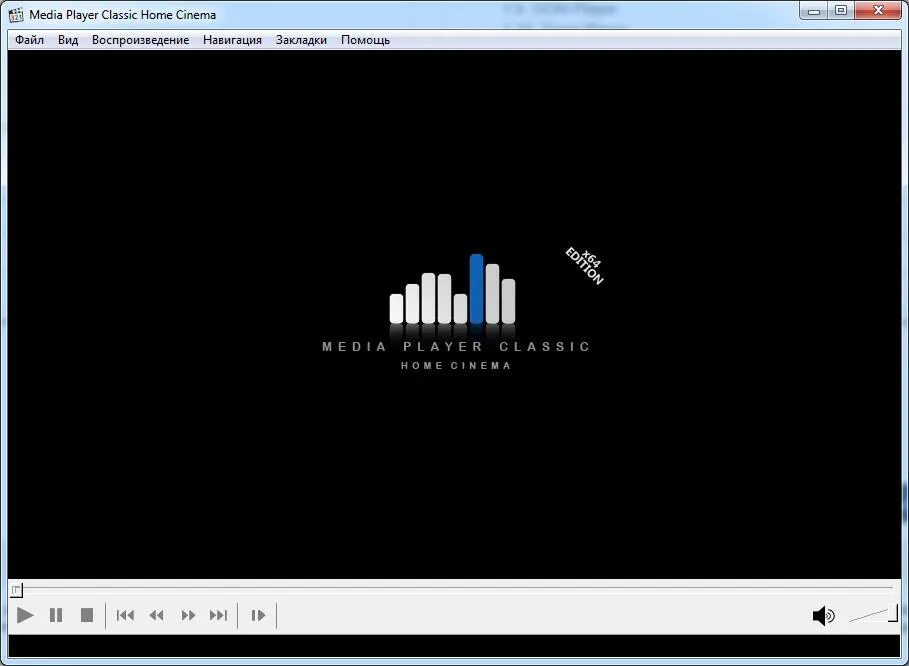Increase playback speed with fast-forward icon

(188, 615)
